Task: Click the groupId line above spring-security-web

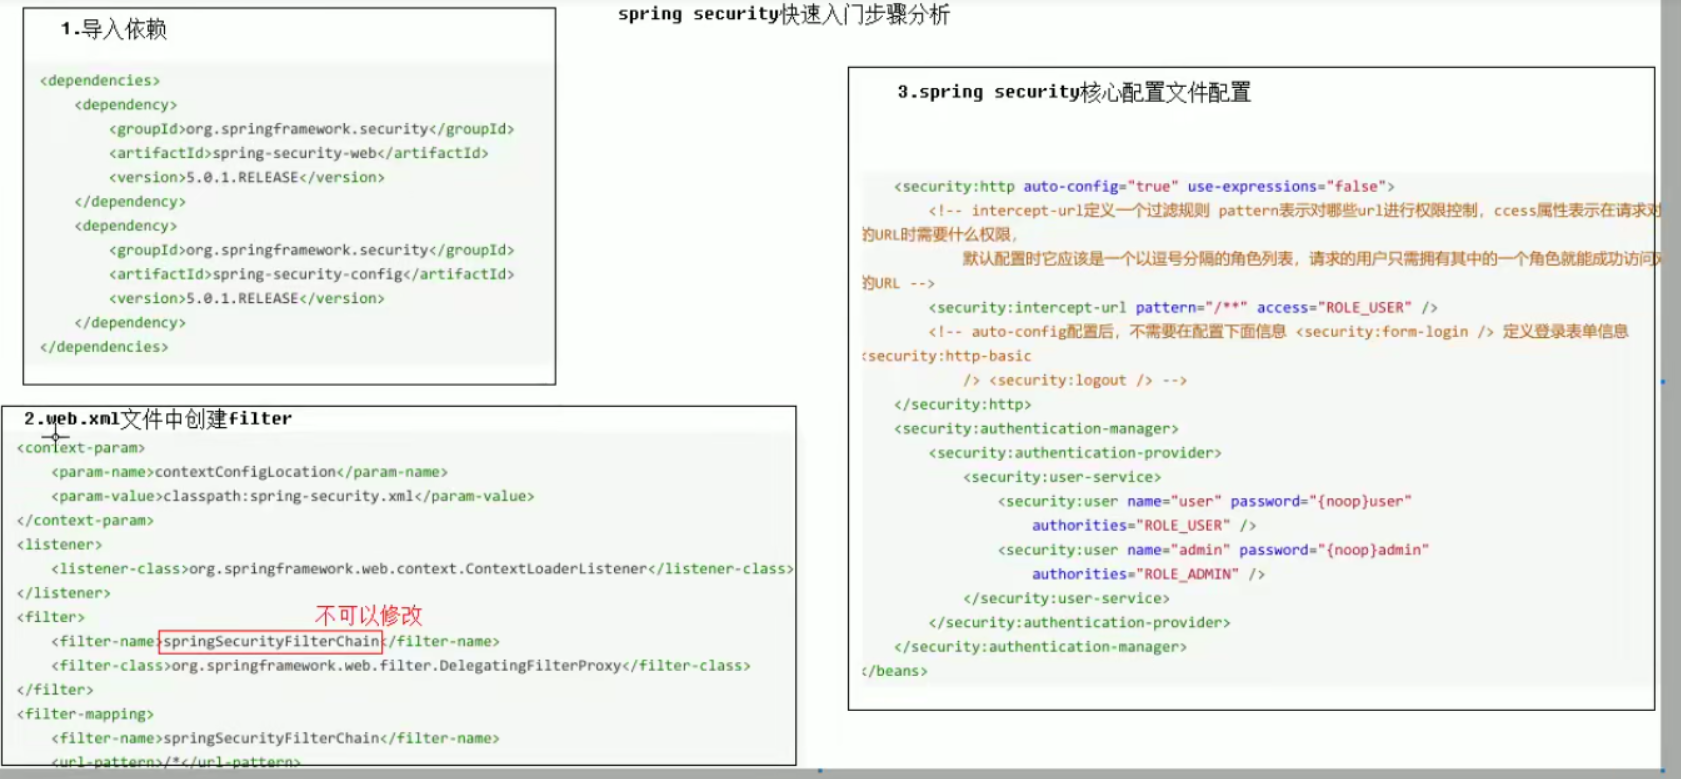Action: pyautogui.click(x=312, y=129)
